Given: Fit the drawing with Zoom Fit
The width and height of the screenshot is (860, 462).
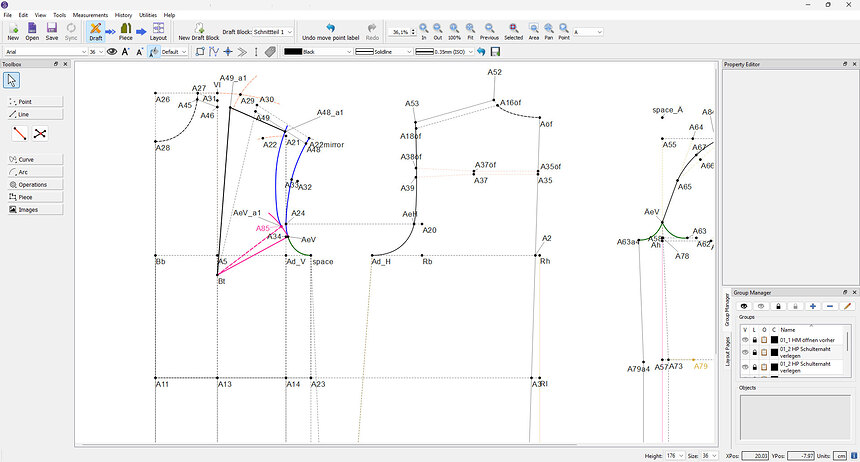Looking at the screenshot, I should point(470,31).
